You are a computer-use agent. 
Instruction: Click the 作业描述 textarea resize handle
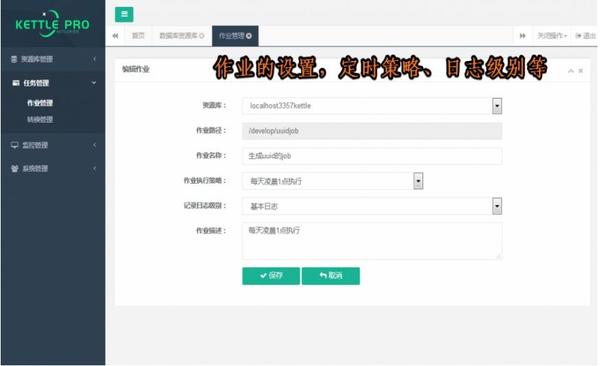pos(499,257)
